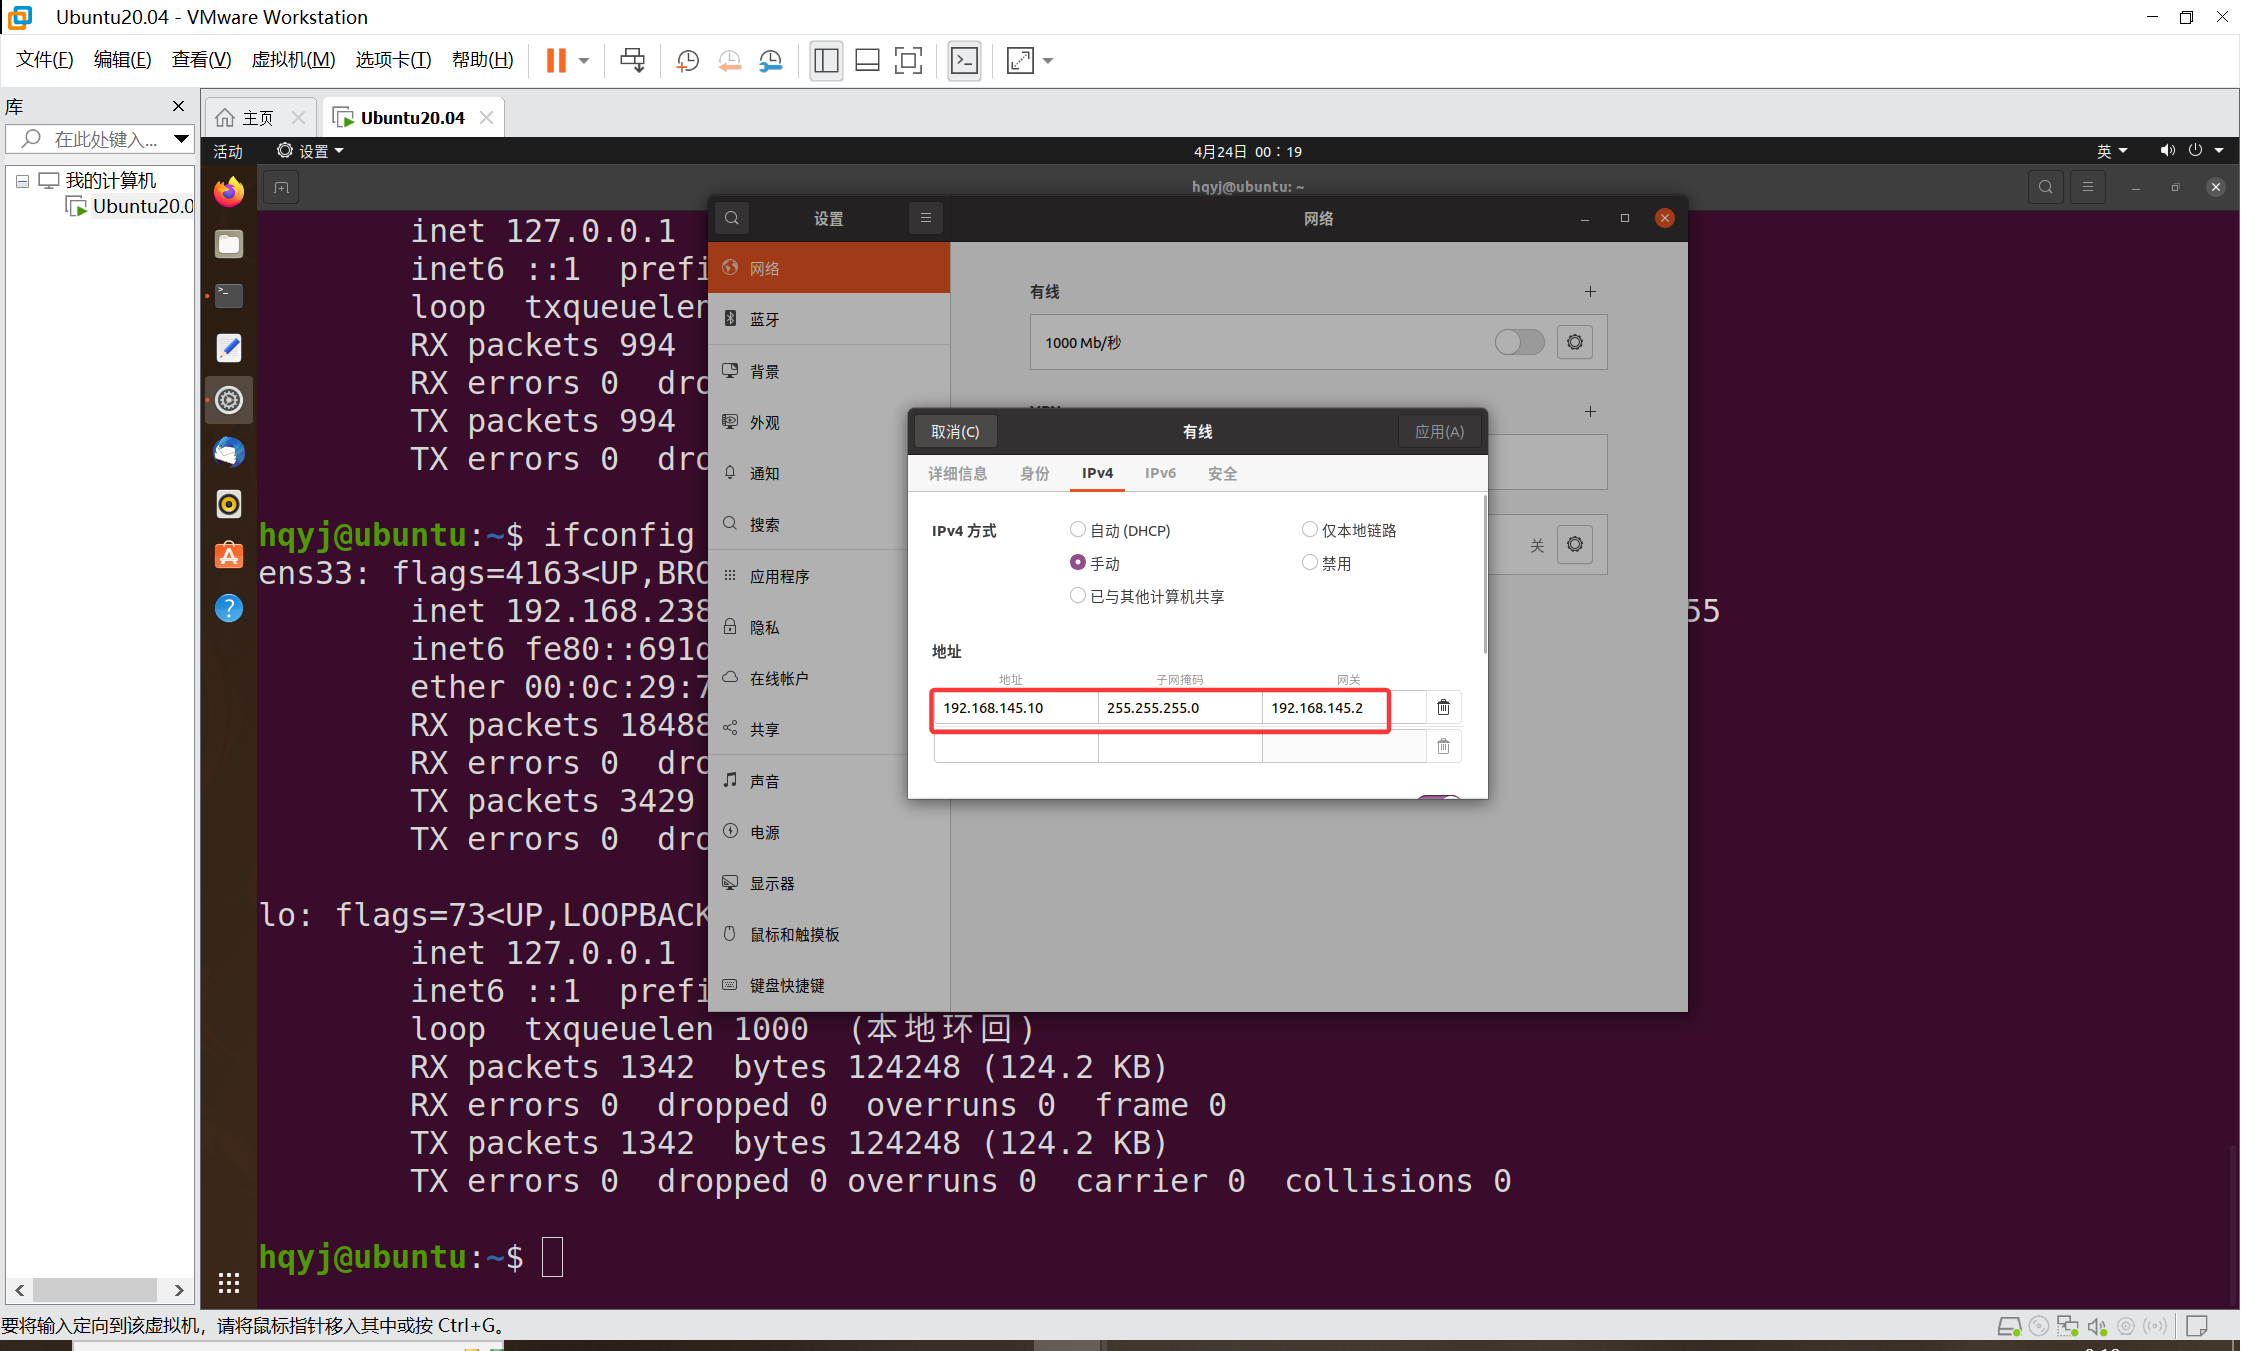Take a snapshot of the virtual machine
The height and width of the screenshot is (1351, 2241).
click(686, 60)
